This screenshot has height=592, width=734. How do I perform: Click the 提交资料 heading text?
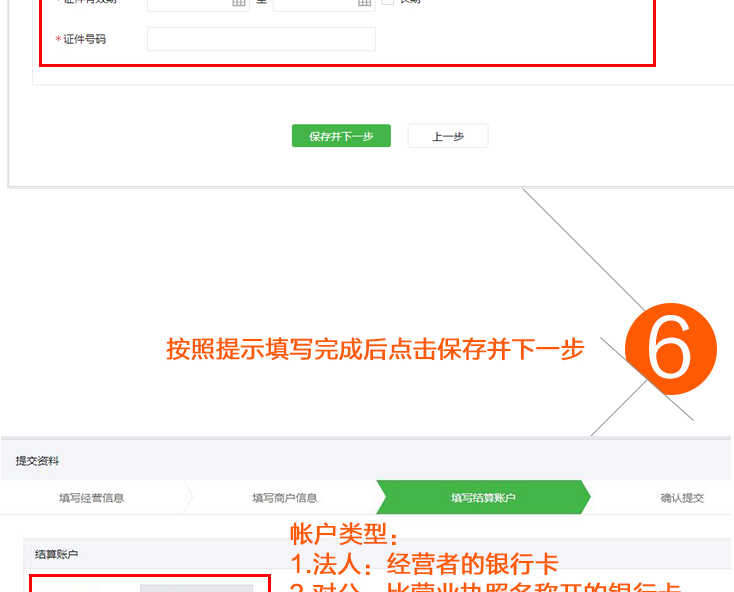point(37,461)
